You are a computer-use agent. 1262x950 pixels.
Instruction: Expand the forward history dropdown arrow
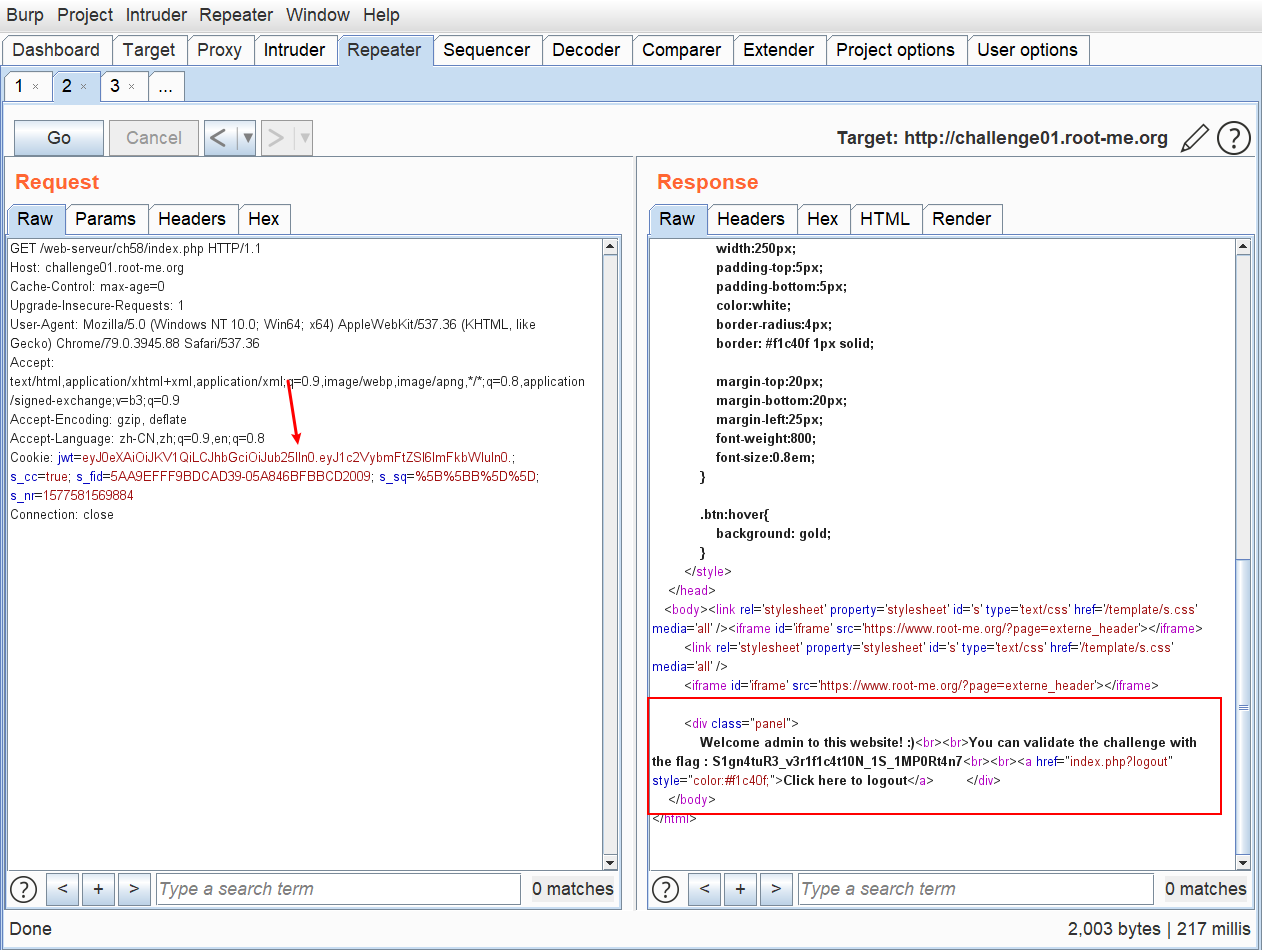coord(305,137)
